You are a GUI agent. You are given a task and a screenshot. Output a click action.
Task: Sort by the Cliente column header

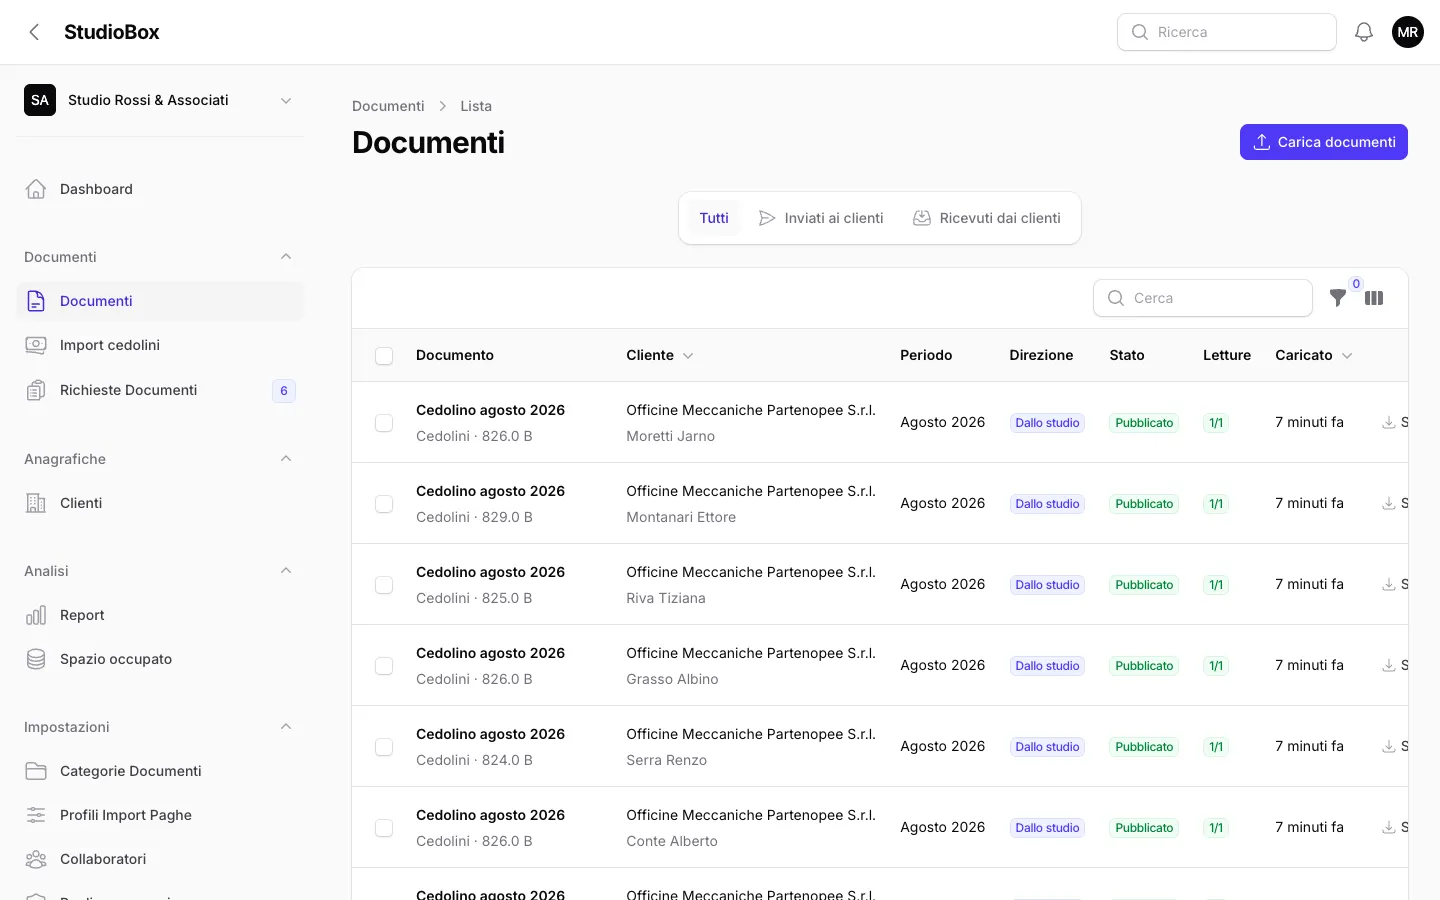pyautogui.click(x=660, y=355)
